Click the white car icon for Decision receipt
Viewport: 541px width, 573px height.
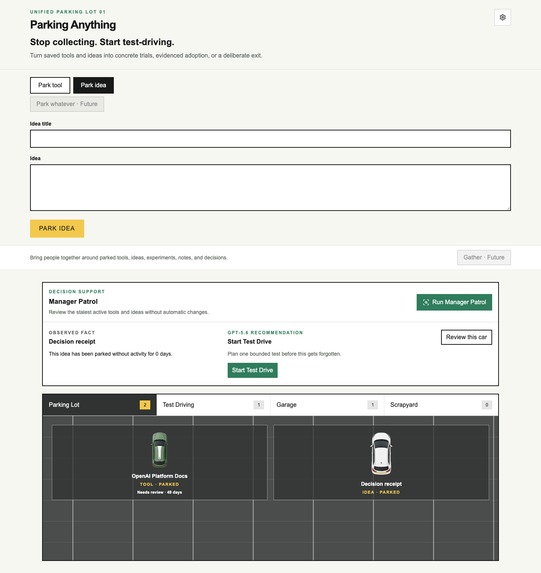click(381, 454)
